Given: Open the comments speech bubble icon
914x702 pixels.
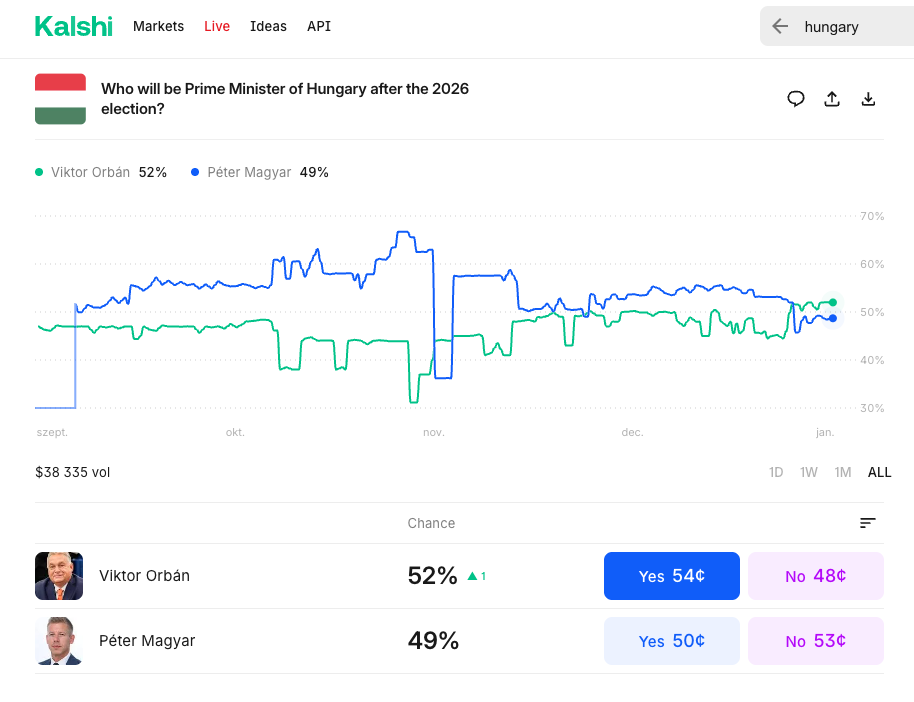Looking at the screenshot, I should pyautogui.click(x=796, y=98).
